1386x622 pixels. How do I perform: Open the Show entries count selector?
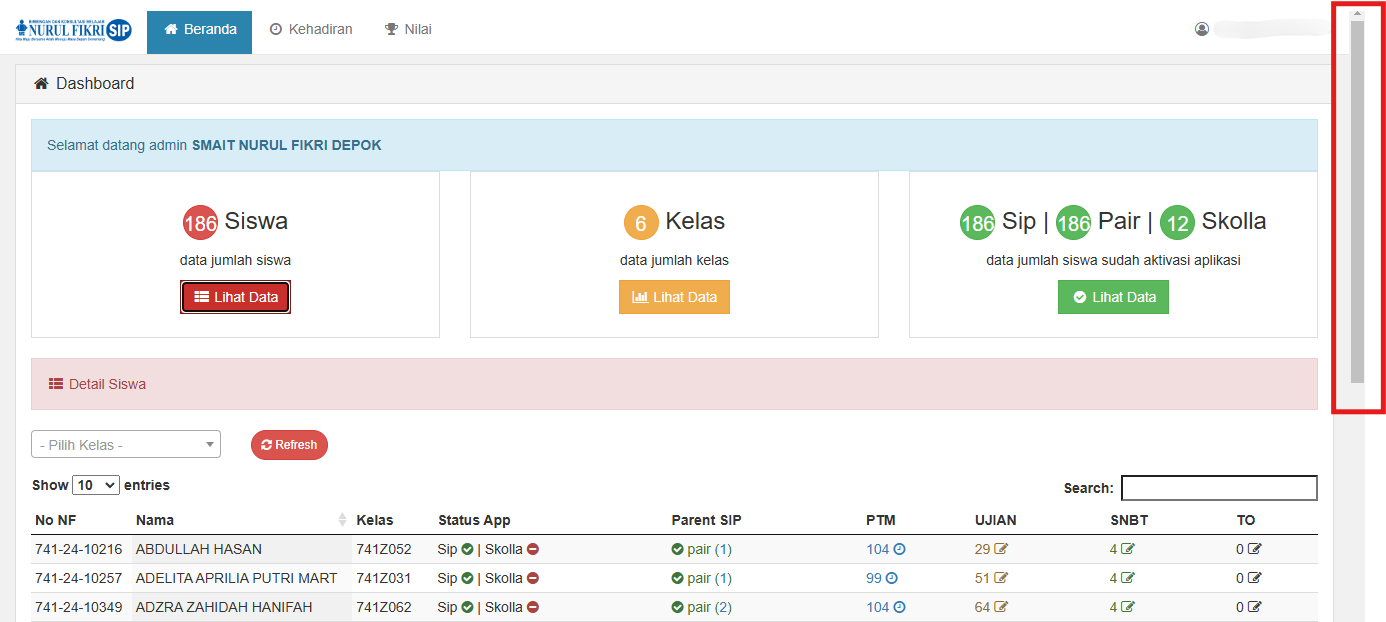pos(96,485)
